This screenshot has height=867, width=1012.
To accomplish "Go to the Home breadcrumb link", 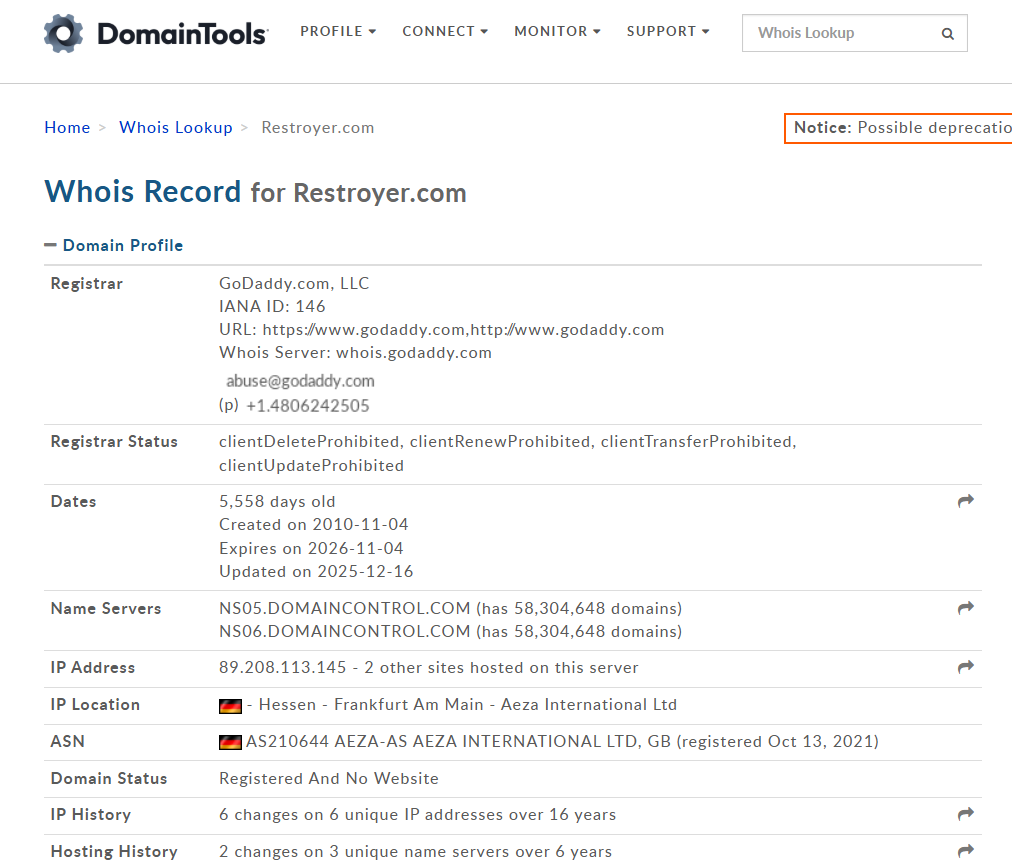I will click(67, 127).
